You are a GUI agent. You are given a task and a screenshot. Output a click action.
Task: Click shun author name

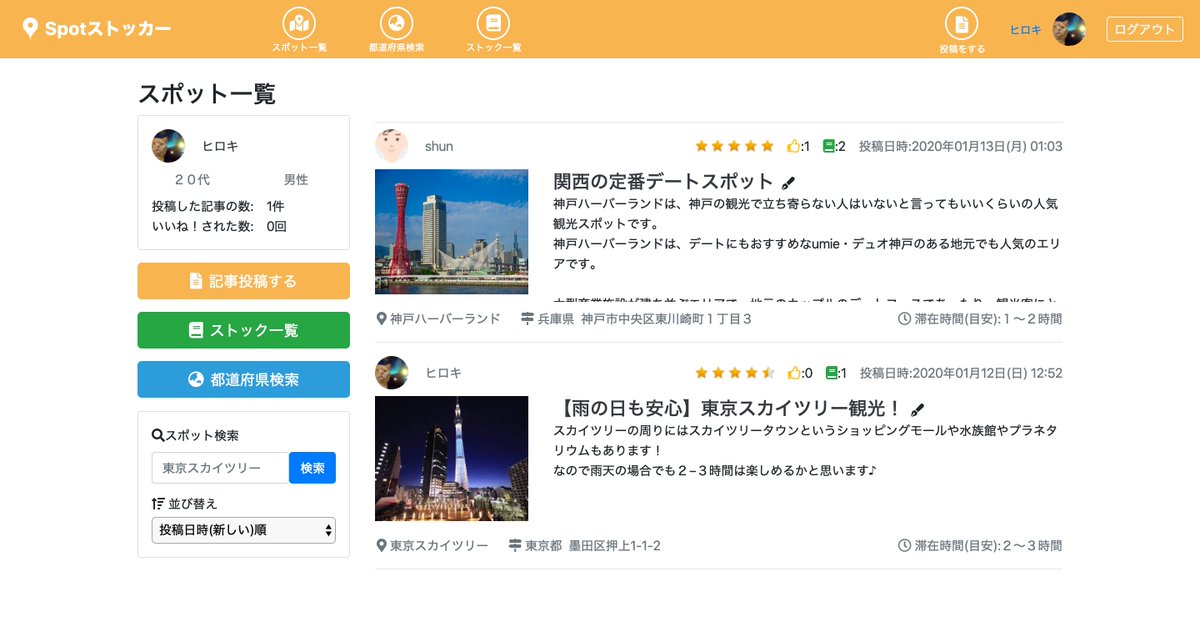click(439, 146)
